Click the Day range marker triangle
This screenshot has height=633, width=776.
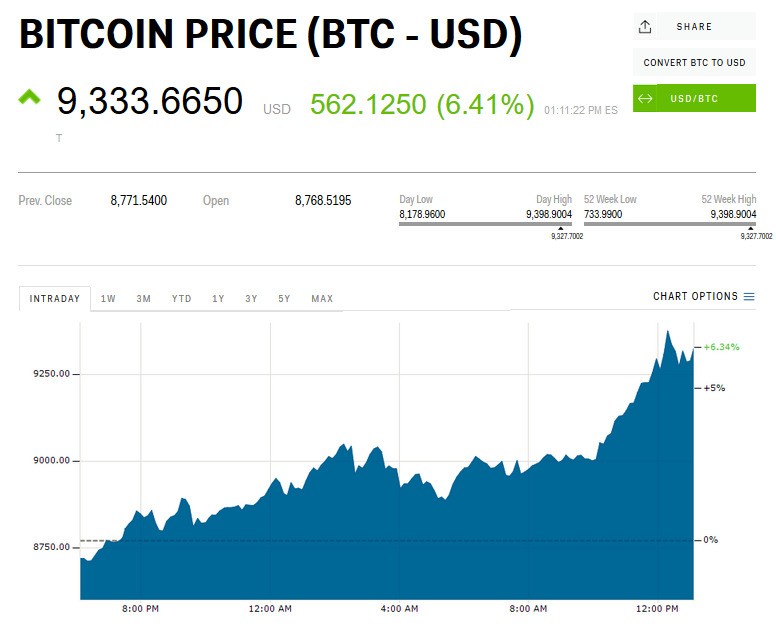pos(560,229)
